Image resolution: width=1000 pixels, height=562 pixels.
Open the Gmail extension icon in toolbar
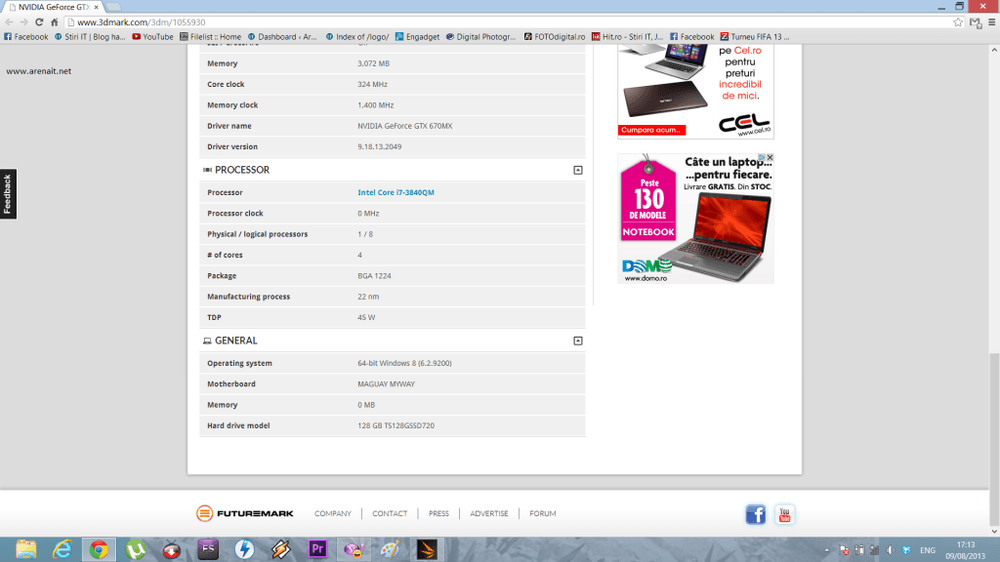[975, 22]
